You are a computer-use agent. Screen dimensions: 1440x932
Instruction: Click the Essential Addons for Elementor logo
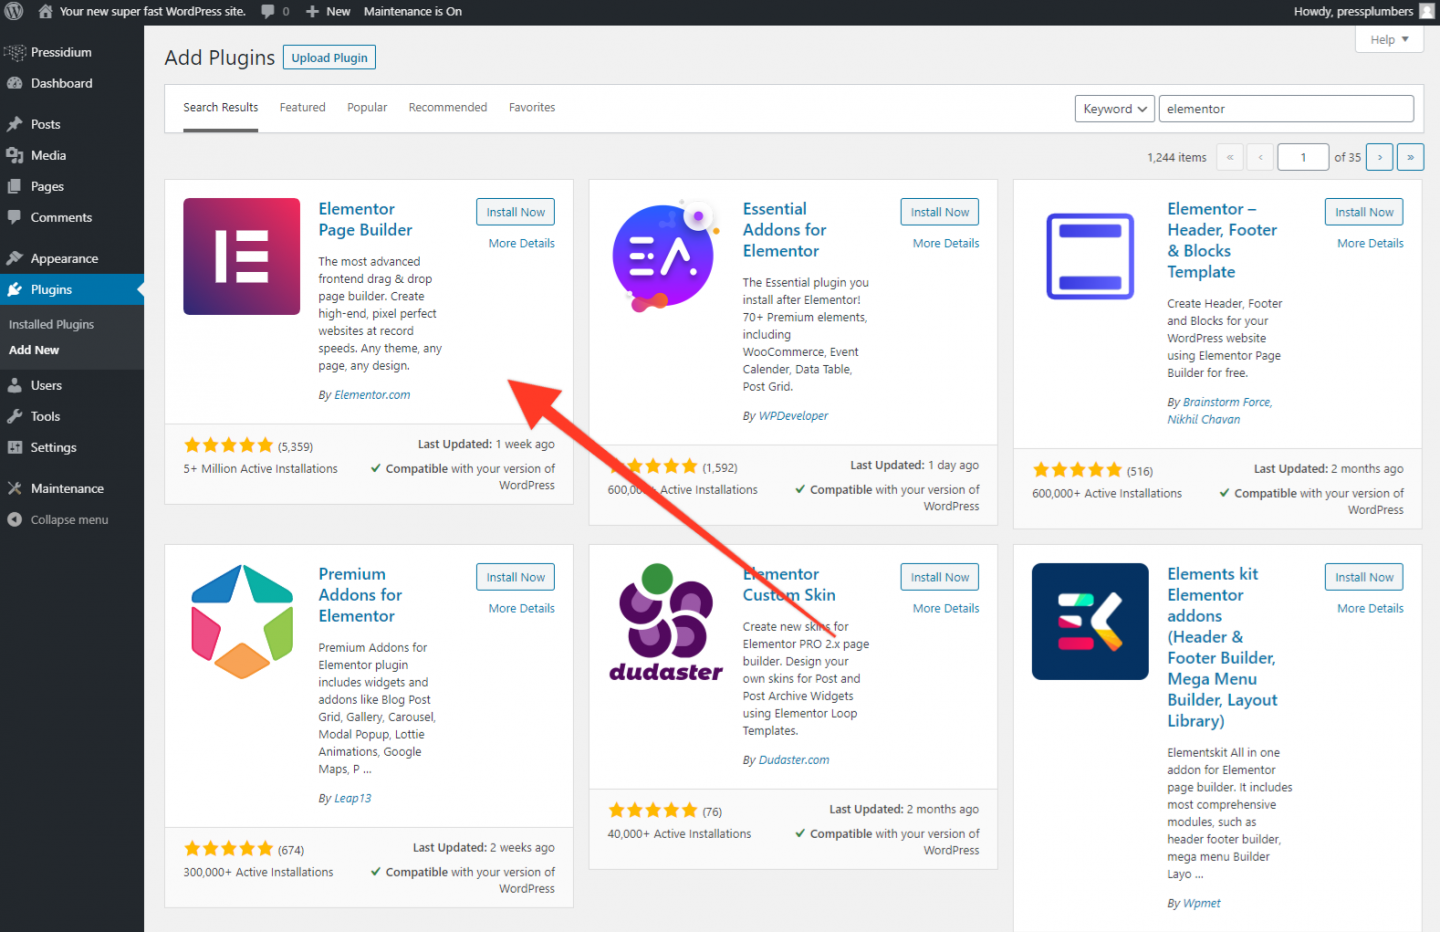666,256
